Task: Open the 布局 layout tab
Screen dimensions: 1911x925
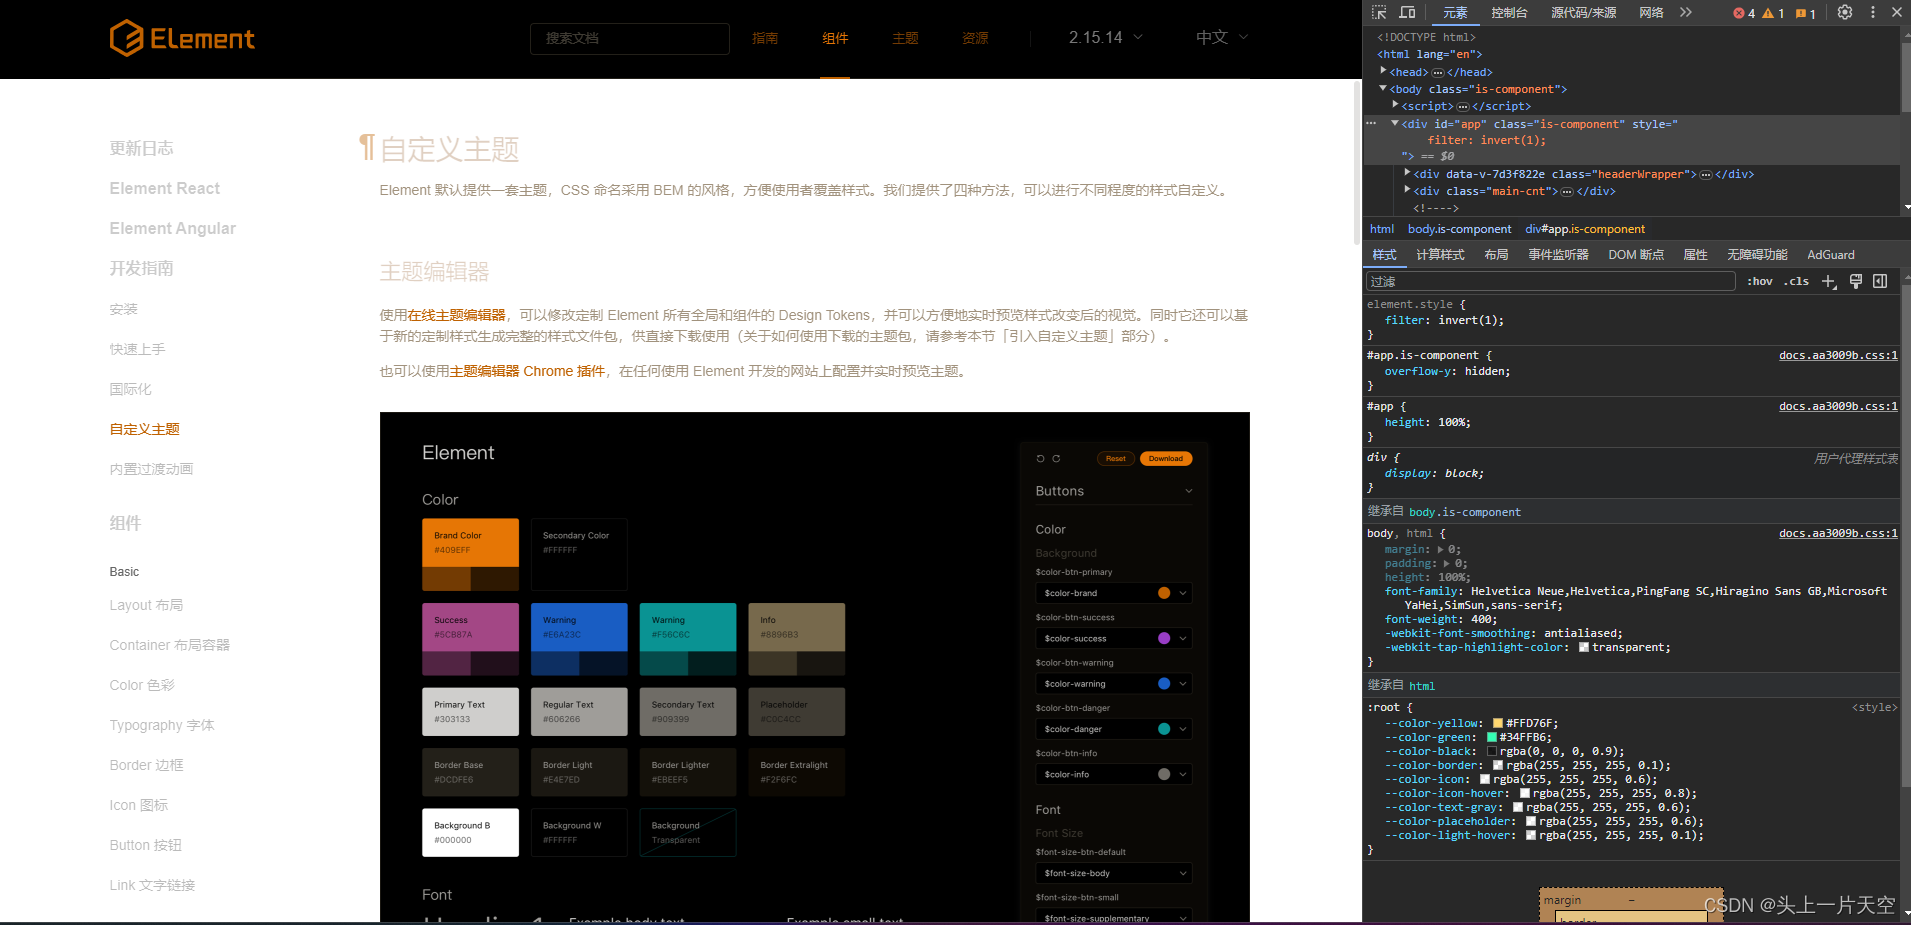Action: pos(1496,255)
